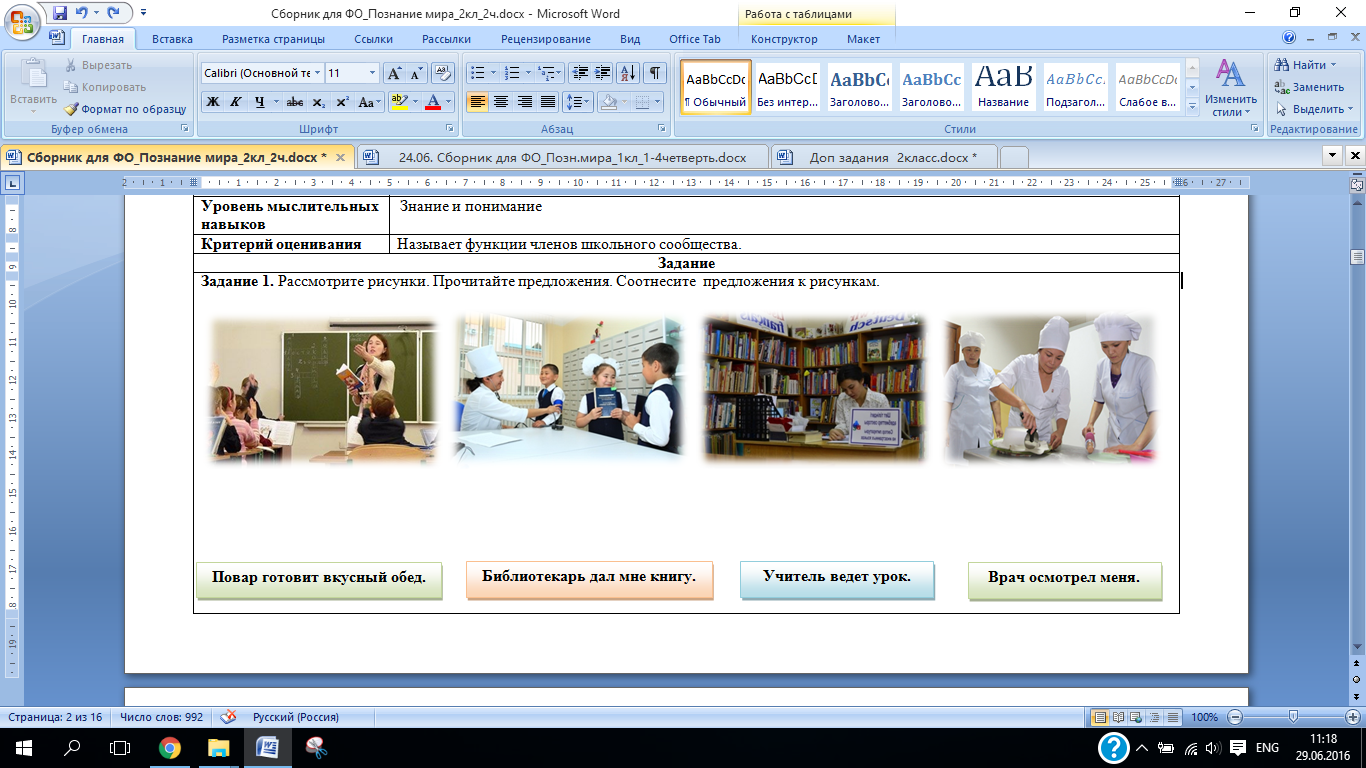
Task: Undo the last action in quick access toolbar
Action: click(x=82, y=13)
